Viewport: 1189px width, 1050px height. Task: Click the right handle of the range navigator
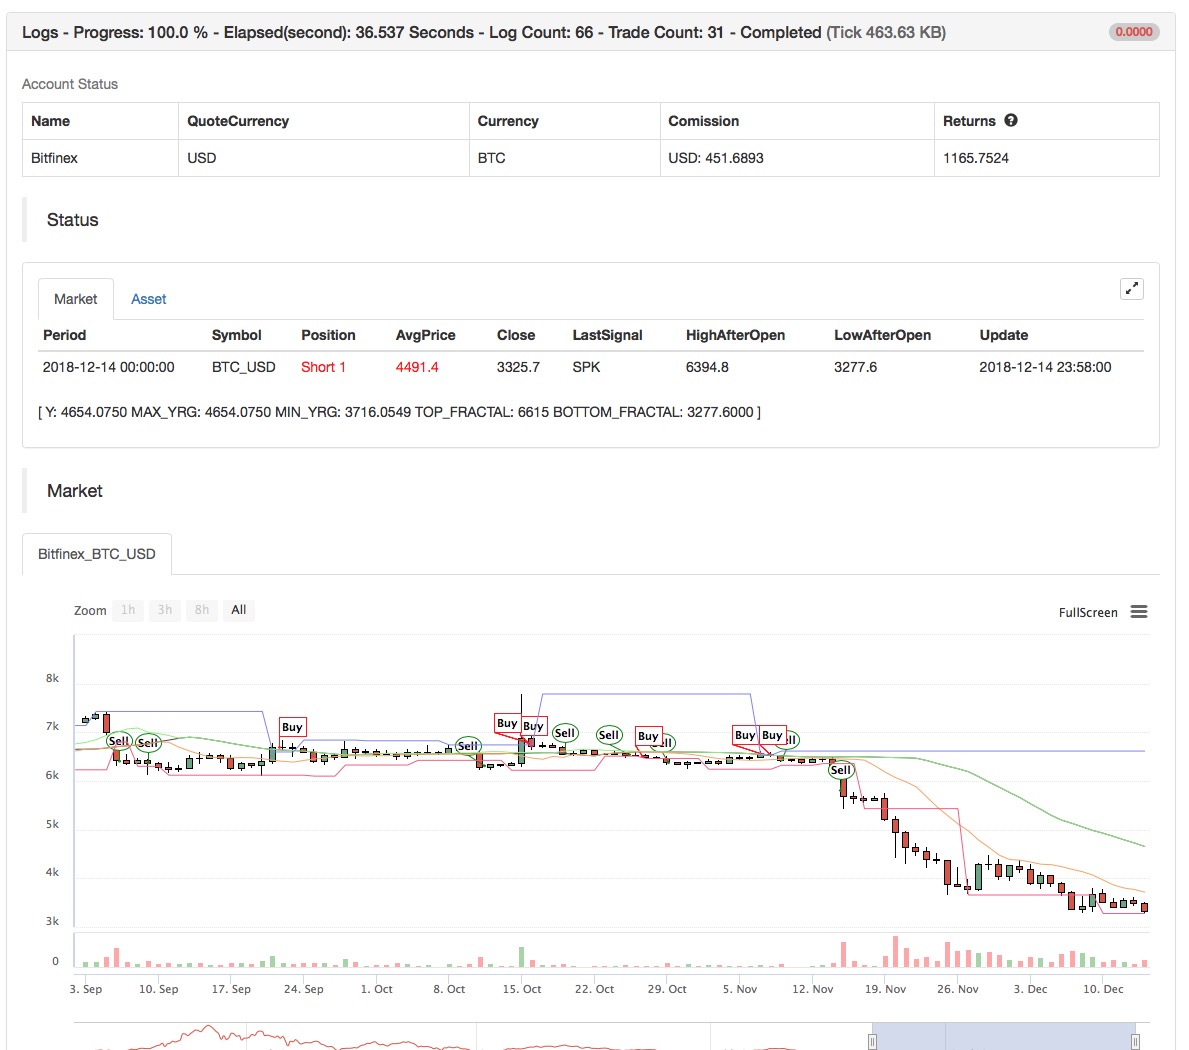tap(1135, 1042)
